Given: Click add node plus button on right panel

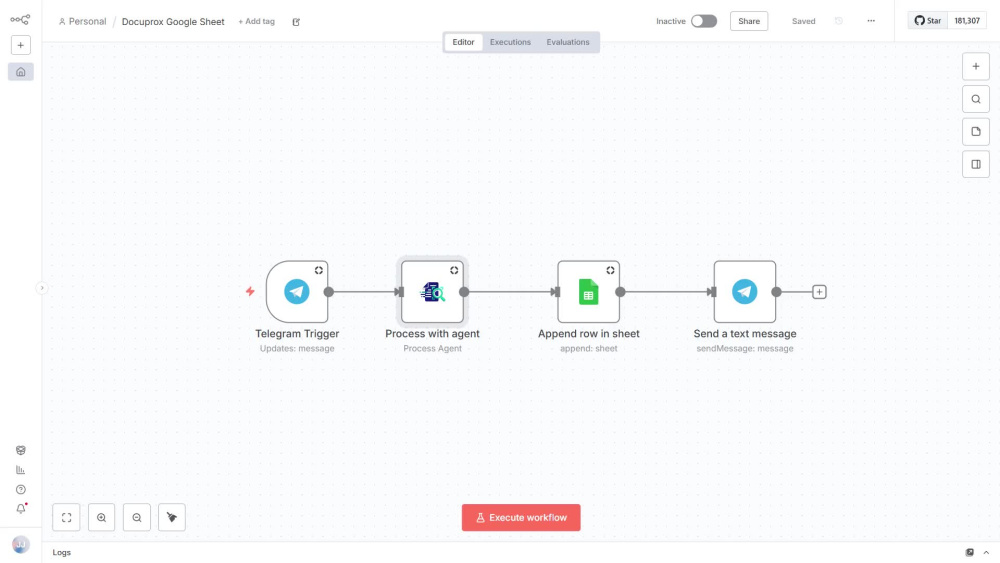Looking at the screenshot, I should point(976,66).
